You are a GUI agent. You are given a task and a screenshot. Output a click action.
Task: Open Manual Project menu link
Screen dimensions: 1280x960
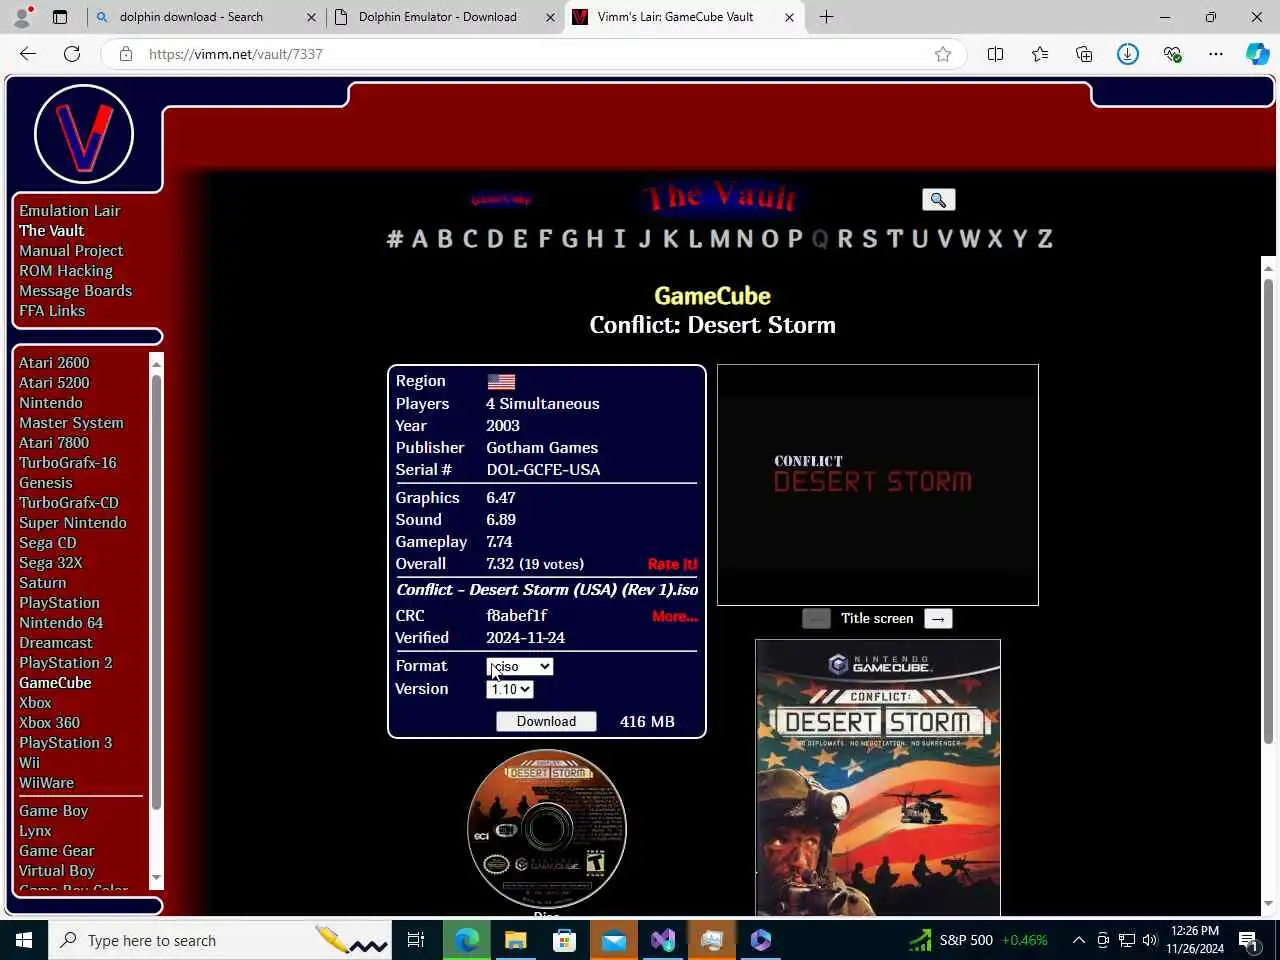click(71, 251)
